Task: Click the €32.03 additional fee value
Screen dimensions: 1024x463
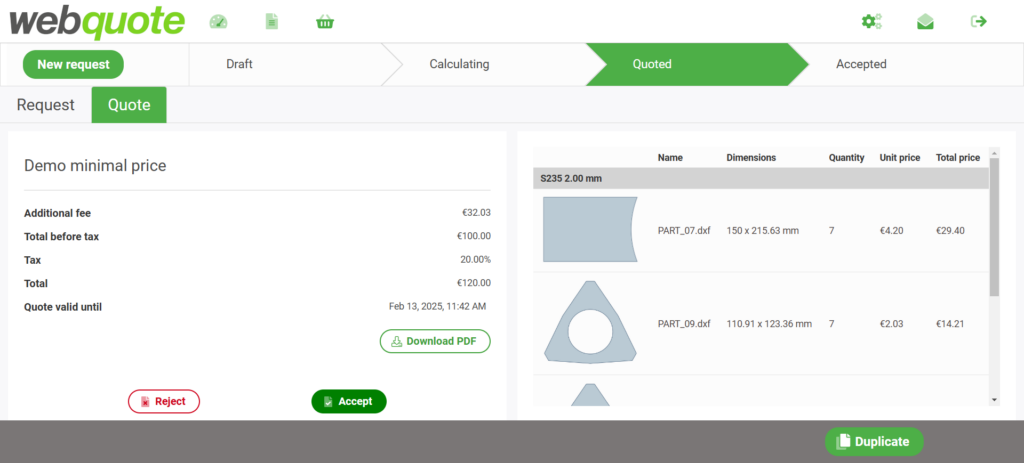Action: click(476, 213)
